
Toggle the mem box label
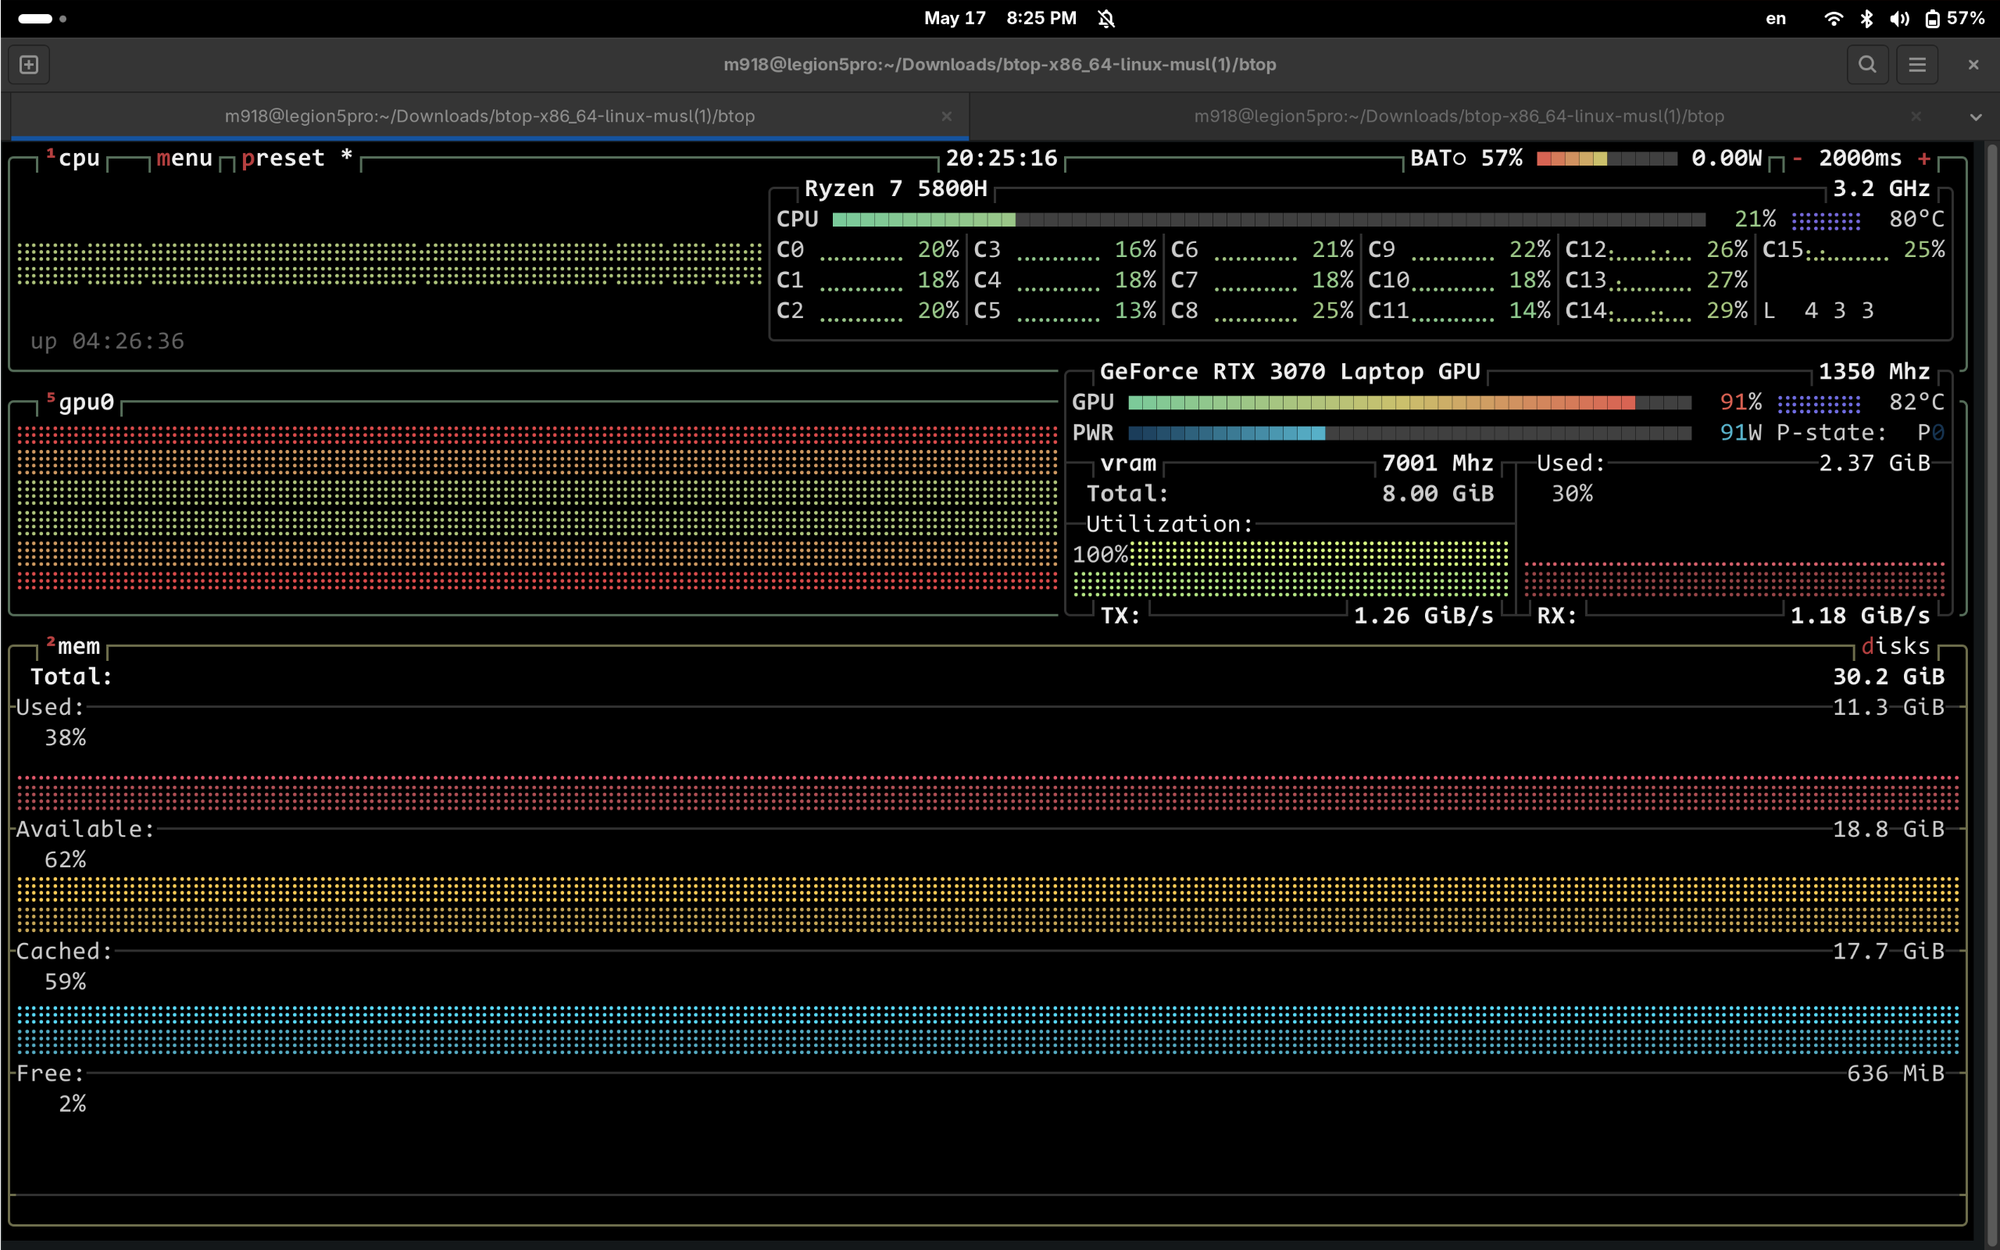tap(73, 646)
